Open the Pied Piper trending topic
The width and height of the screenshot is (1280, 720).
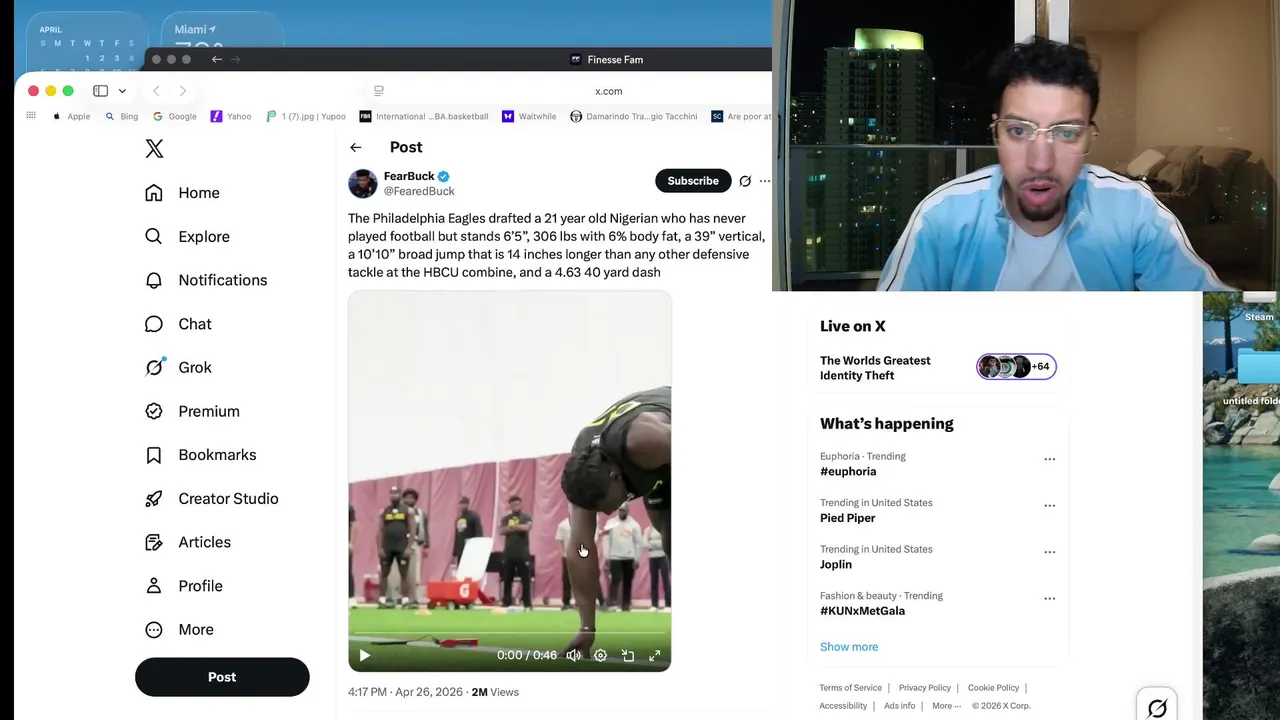tap(848, 518)
